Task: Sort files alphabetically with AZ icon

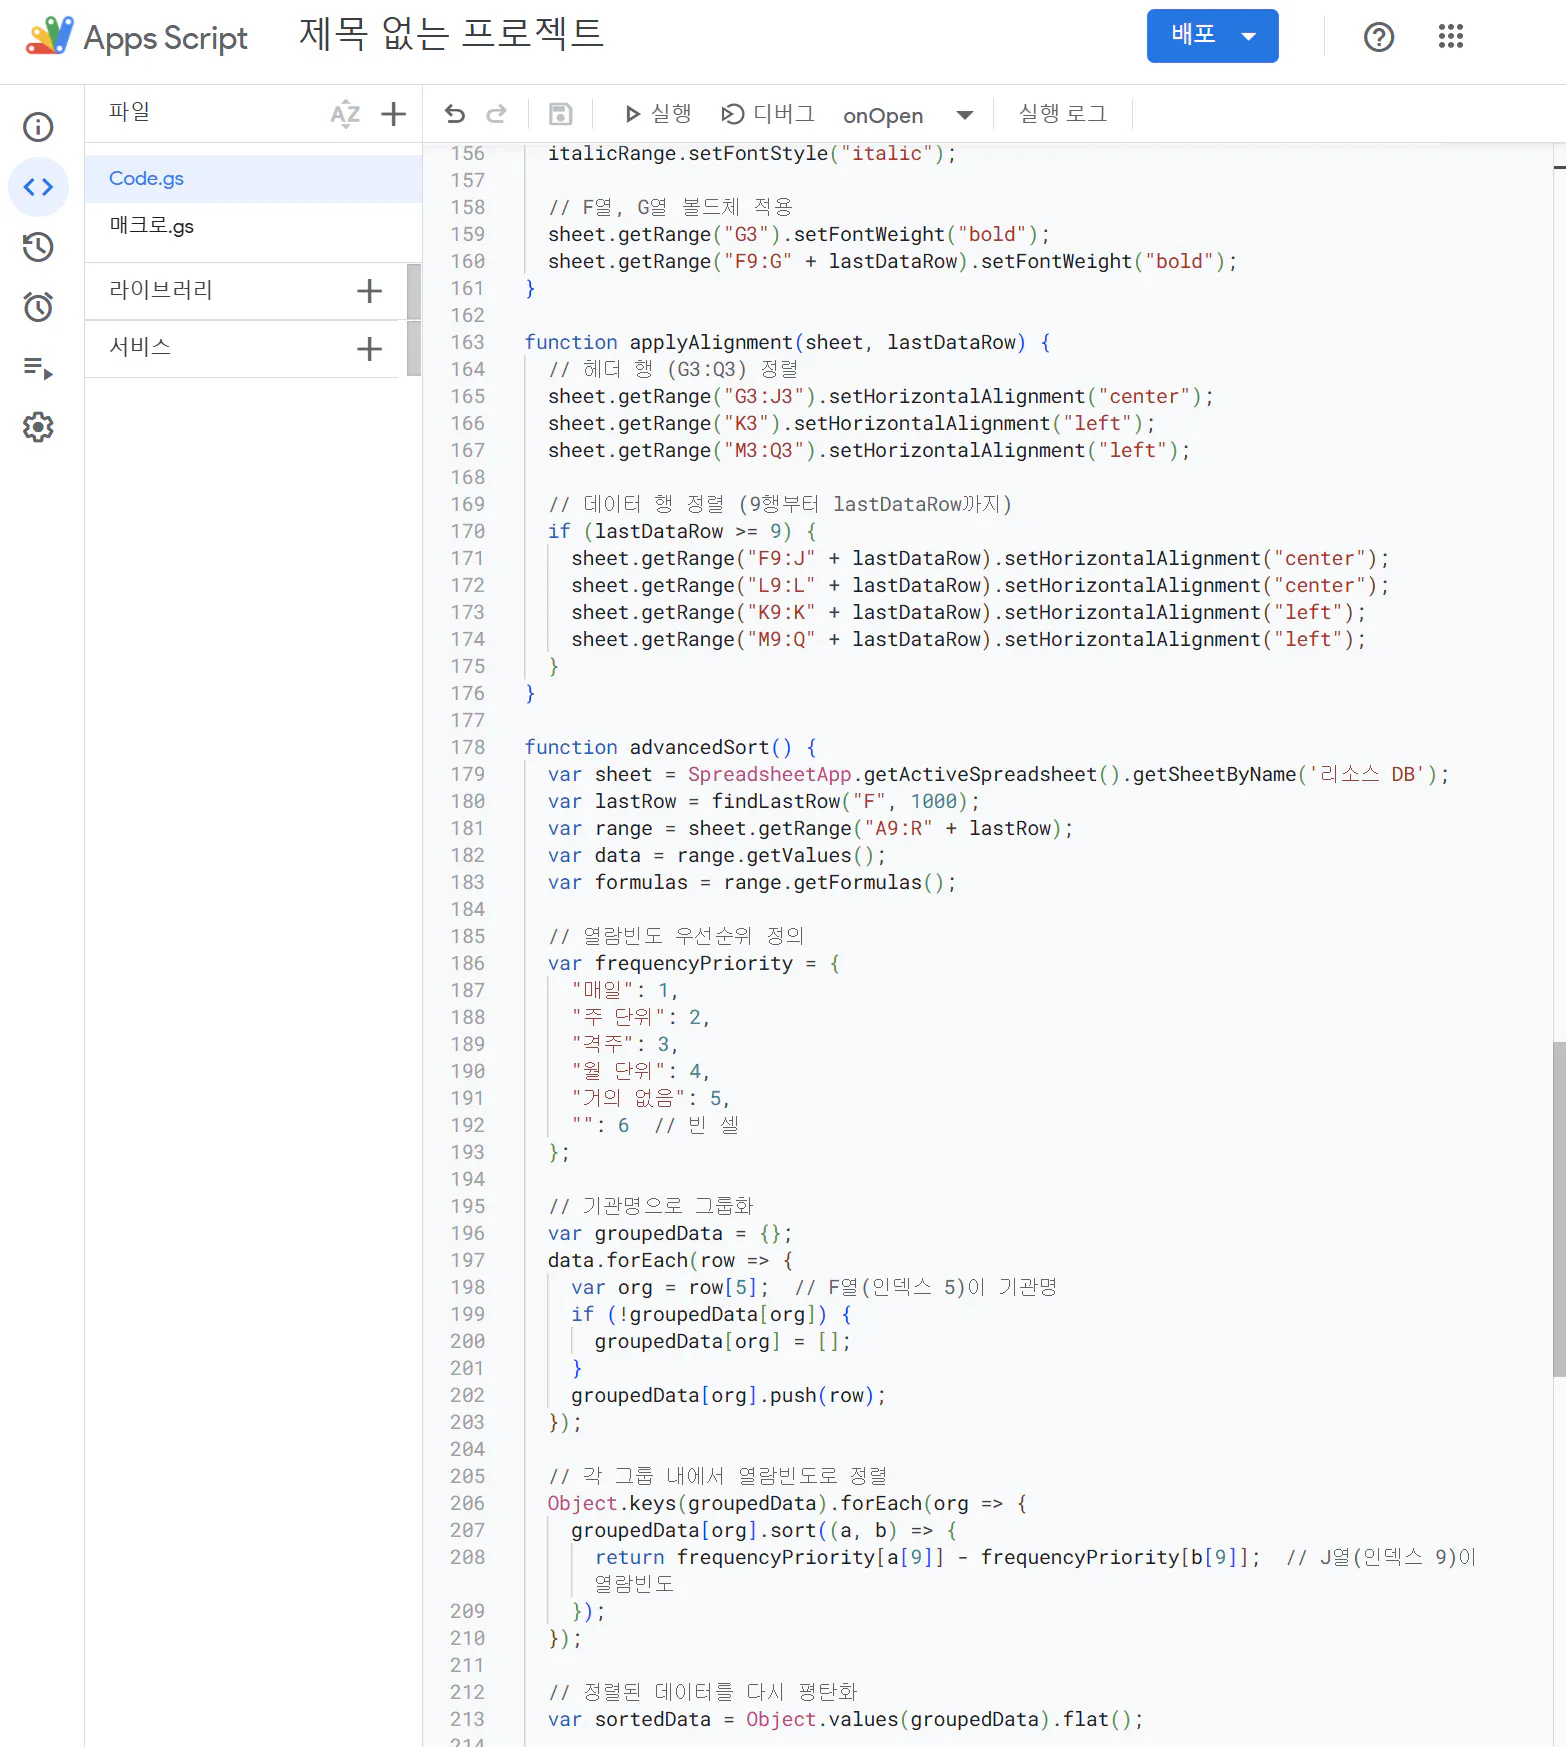Action: (345, 114)
